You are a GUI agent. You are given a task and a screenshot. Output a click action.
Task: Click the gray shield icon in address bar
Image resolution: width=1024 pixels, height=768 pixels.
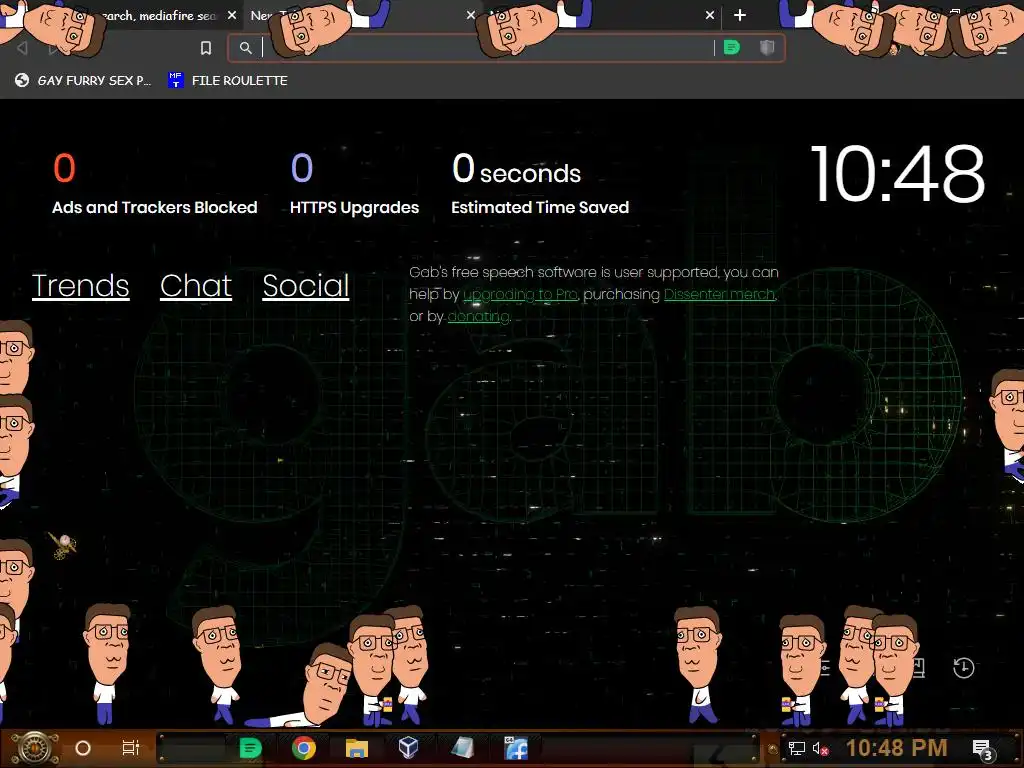767,48
